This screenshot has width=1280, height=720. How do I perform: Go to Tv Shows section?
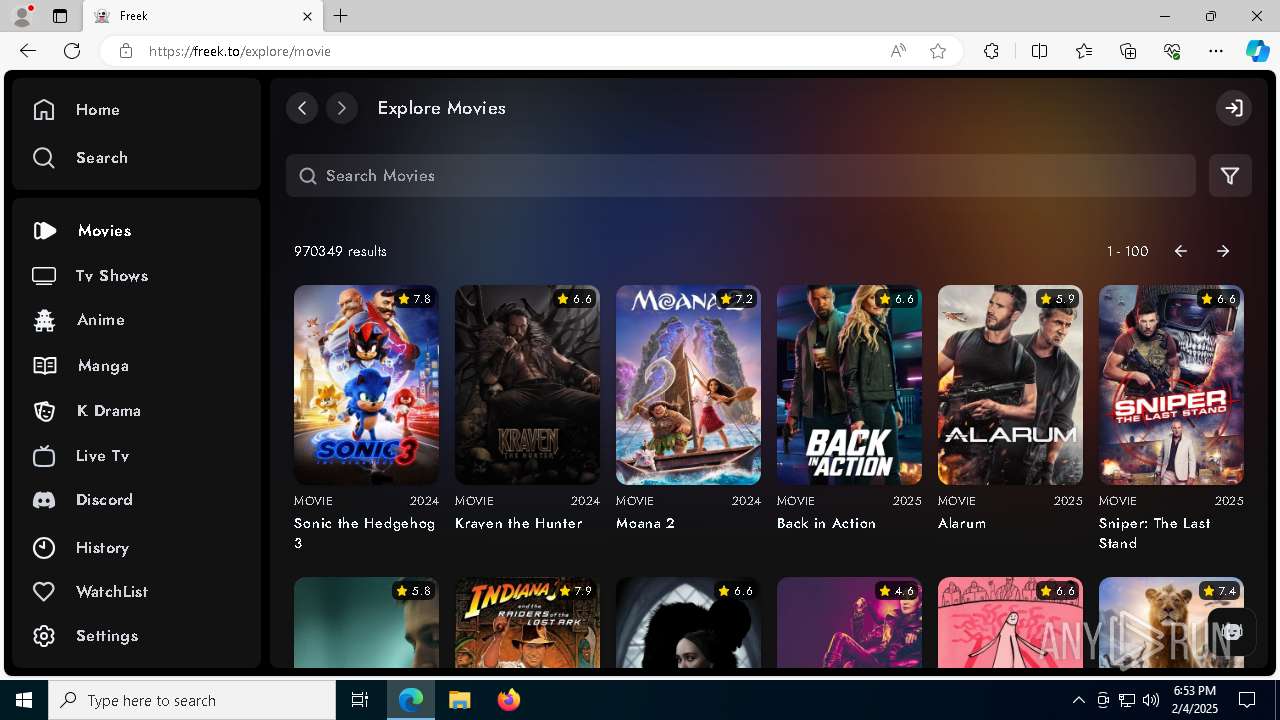[x=90, y=276]
